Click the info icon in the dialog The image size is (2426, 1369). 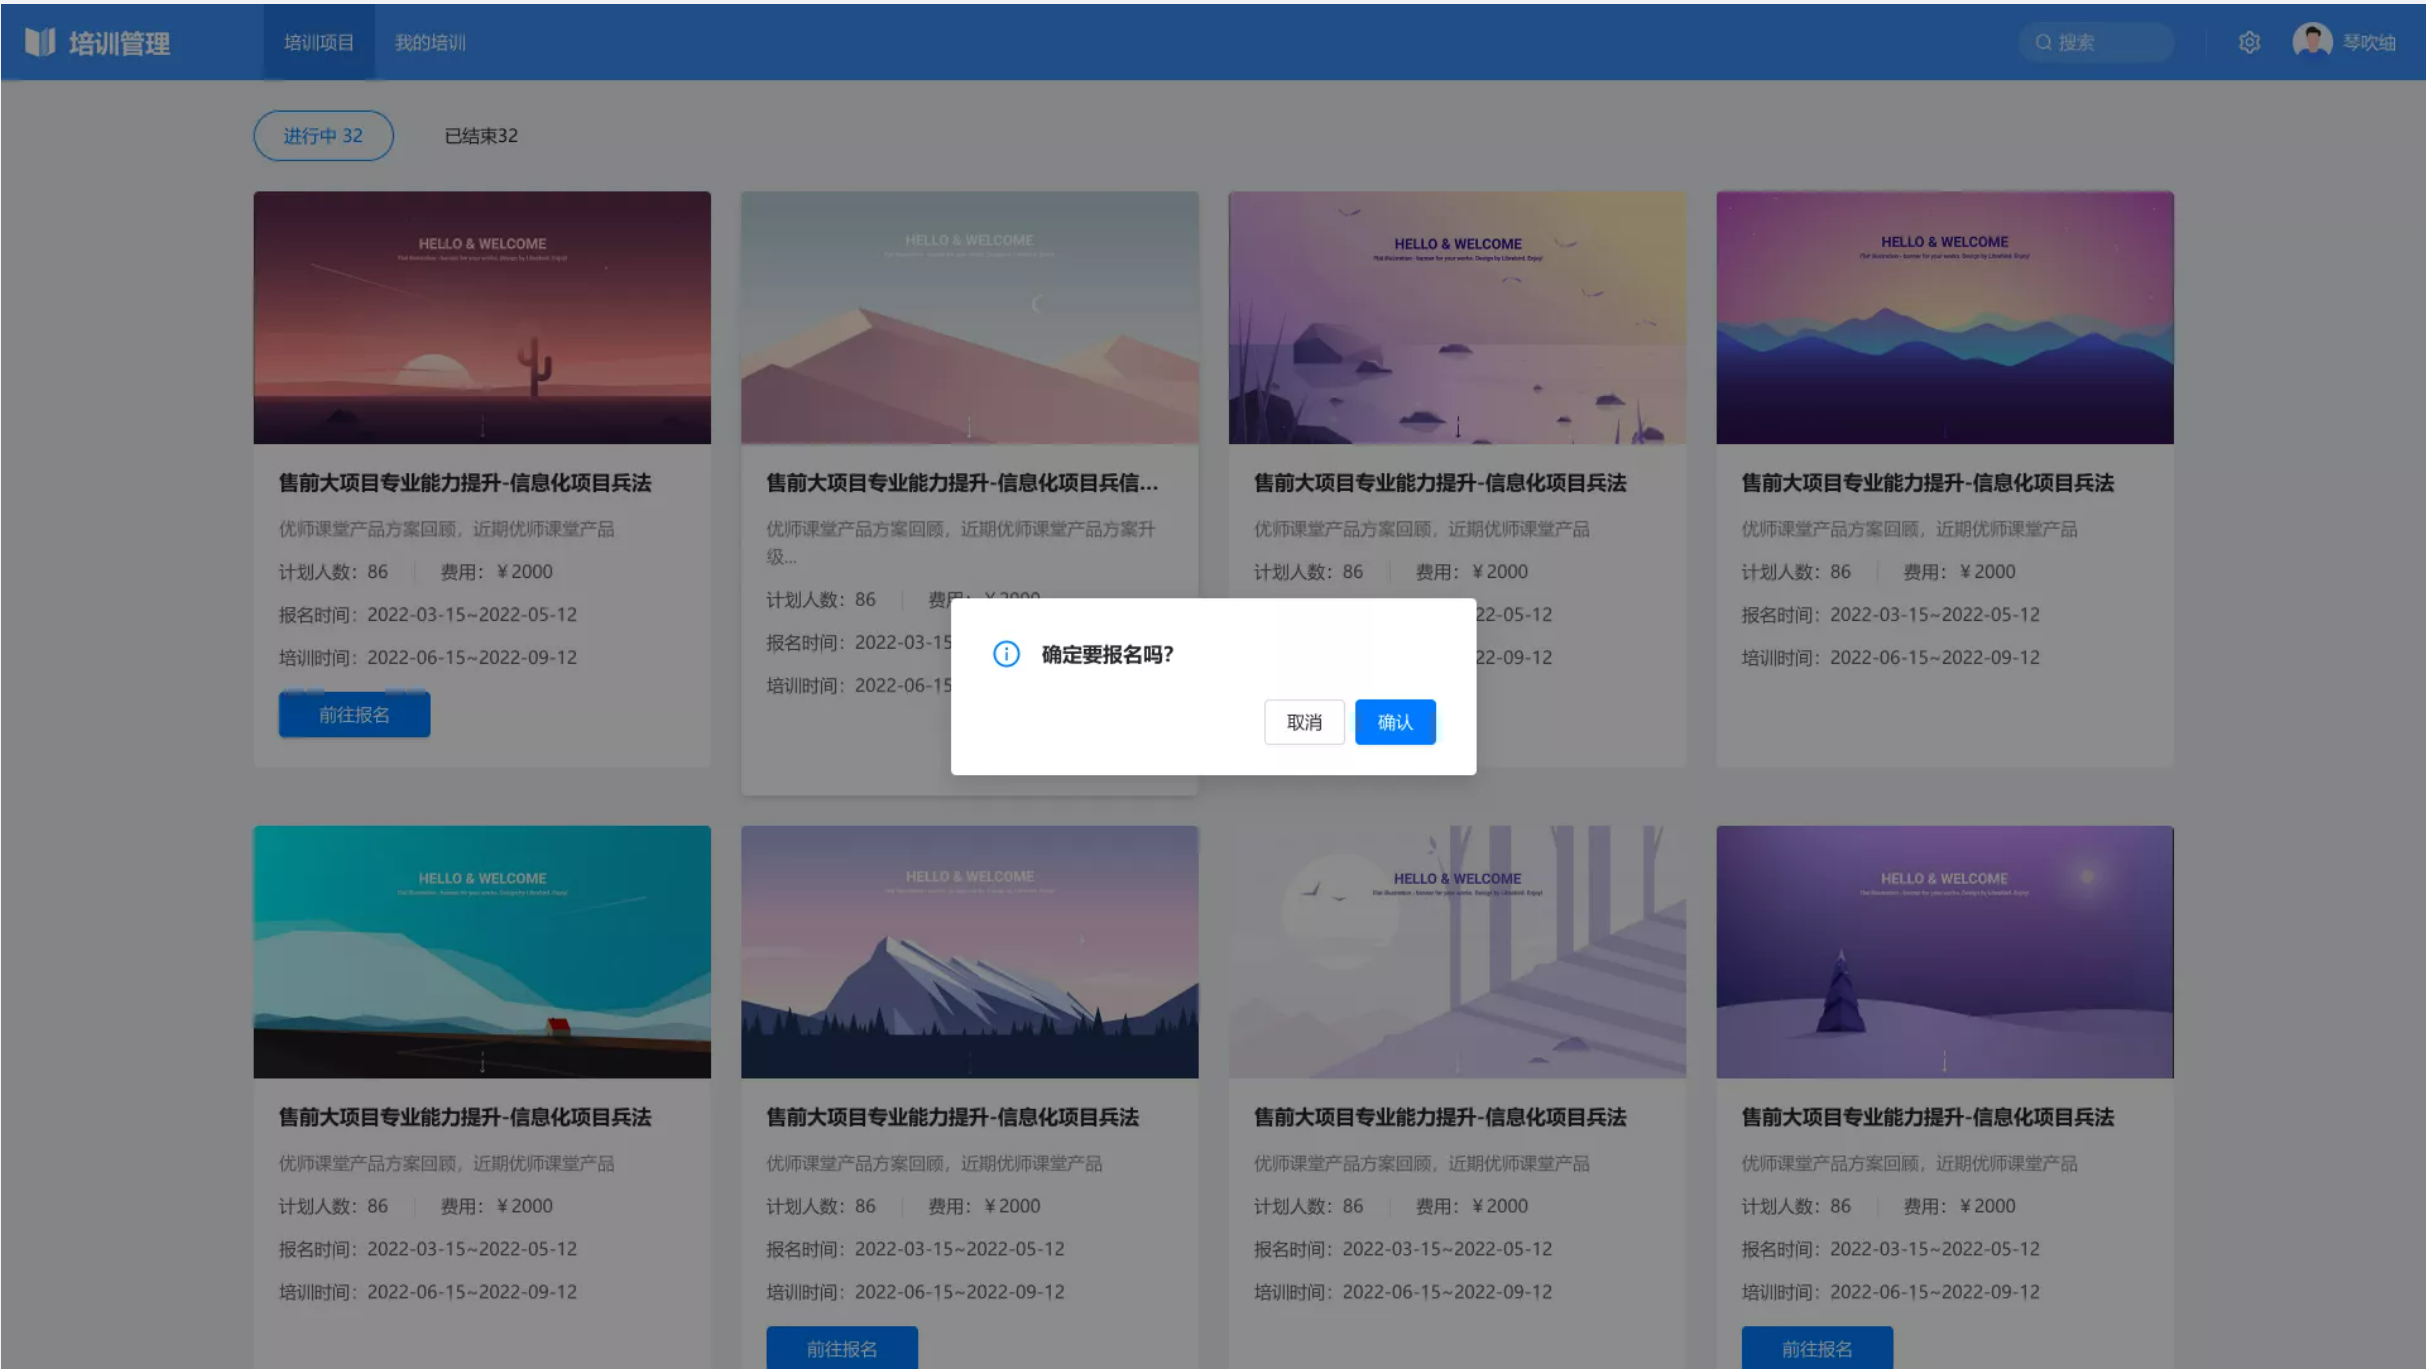(x=1006, y=654)
